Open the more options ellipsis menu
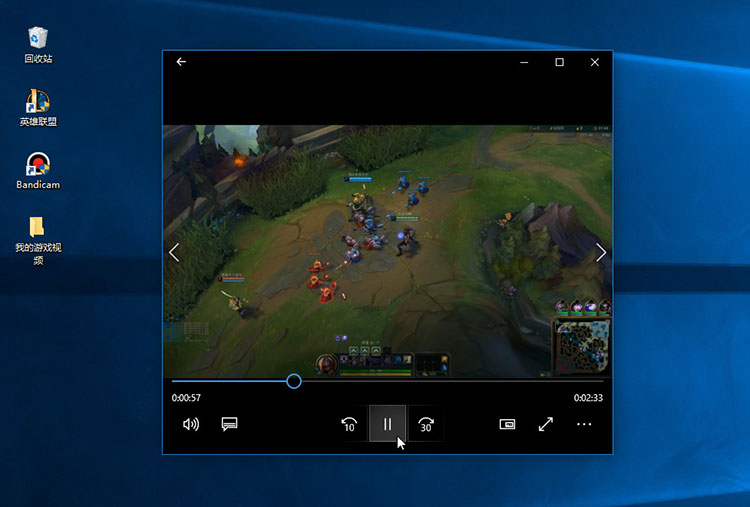Image resolution: width=750 pixels, height=507 pixels. [x=584, y=424]
